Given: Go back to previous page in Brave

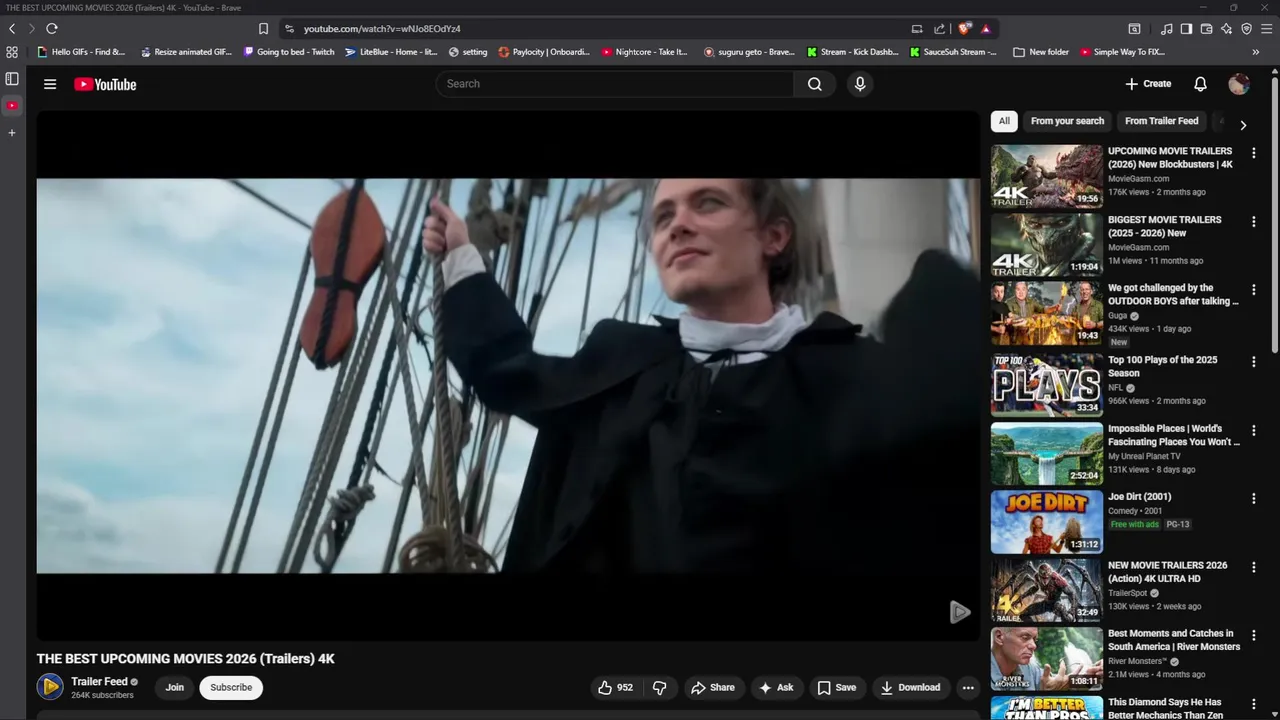Looking at the screenshot, I should [12, 29].
